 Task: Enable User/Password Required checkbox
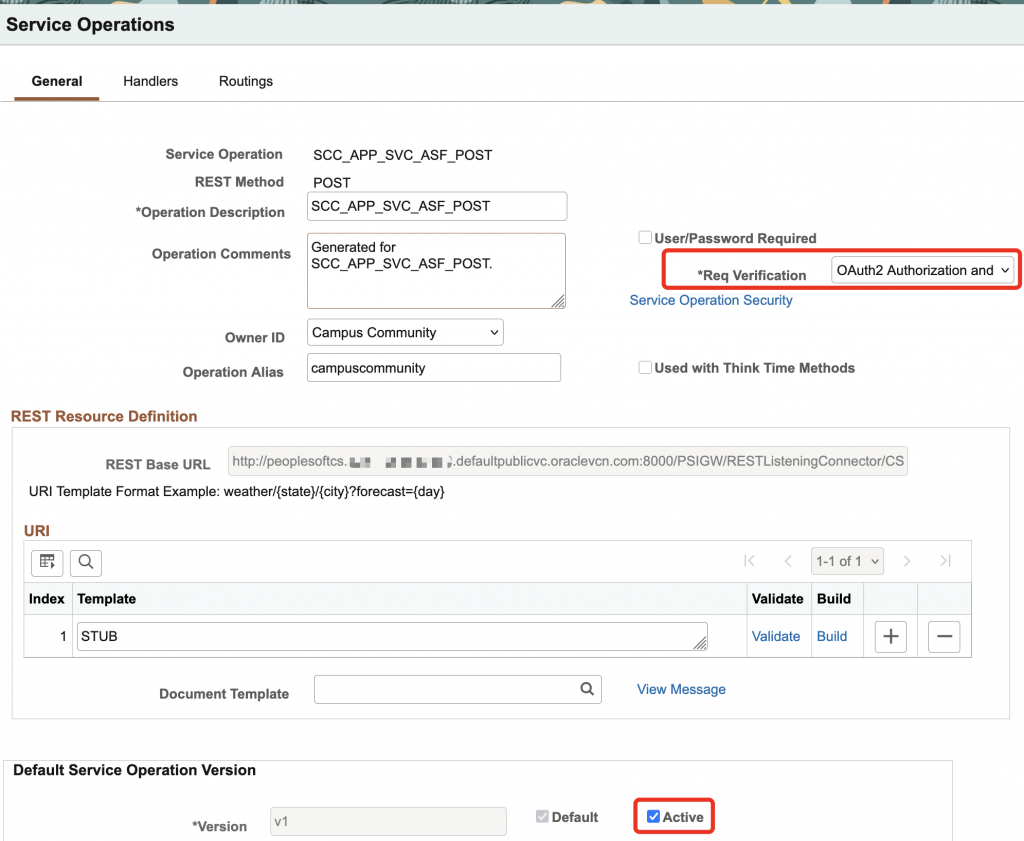click(x=645, y=238)
